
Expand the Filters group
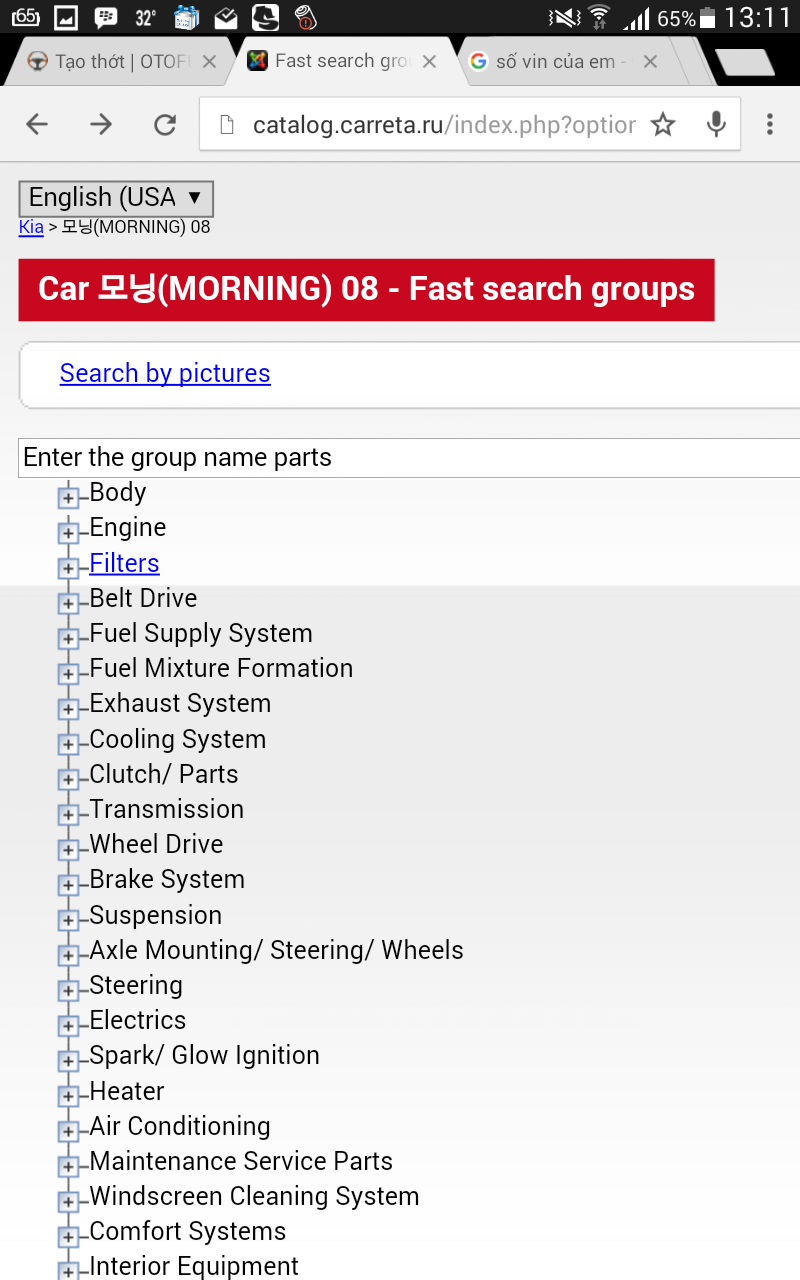tap(68, 568)
